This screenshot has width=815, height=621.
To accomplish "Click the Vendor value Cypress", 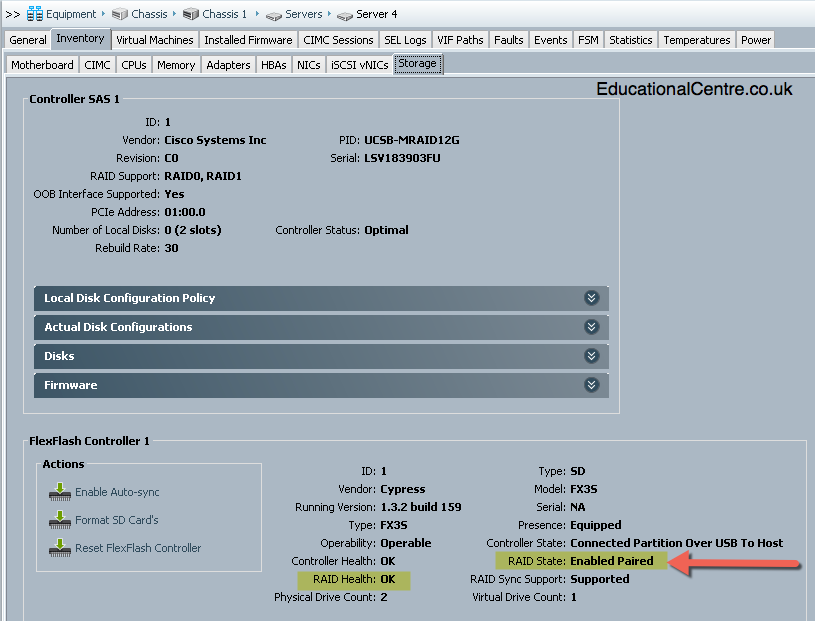I will click(403, 490).
